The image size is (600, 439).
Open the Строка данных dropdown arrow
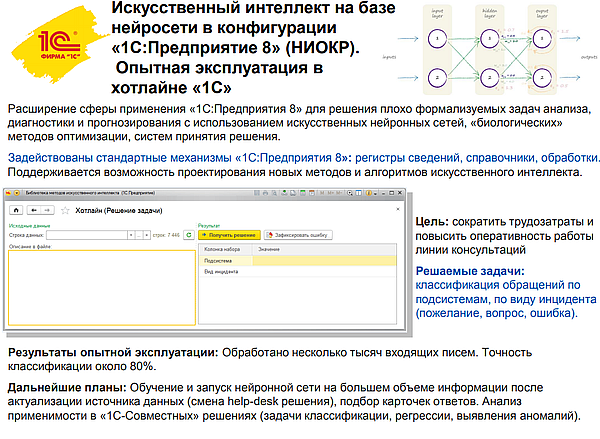(131, 235)
